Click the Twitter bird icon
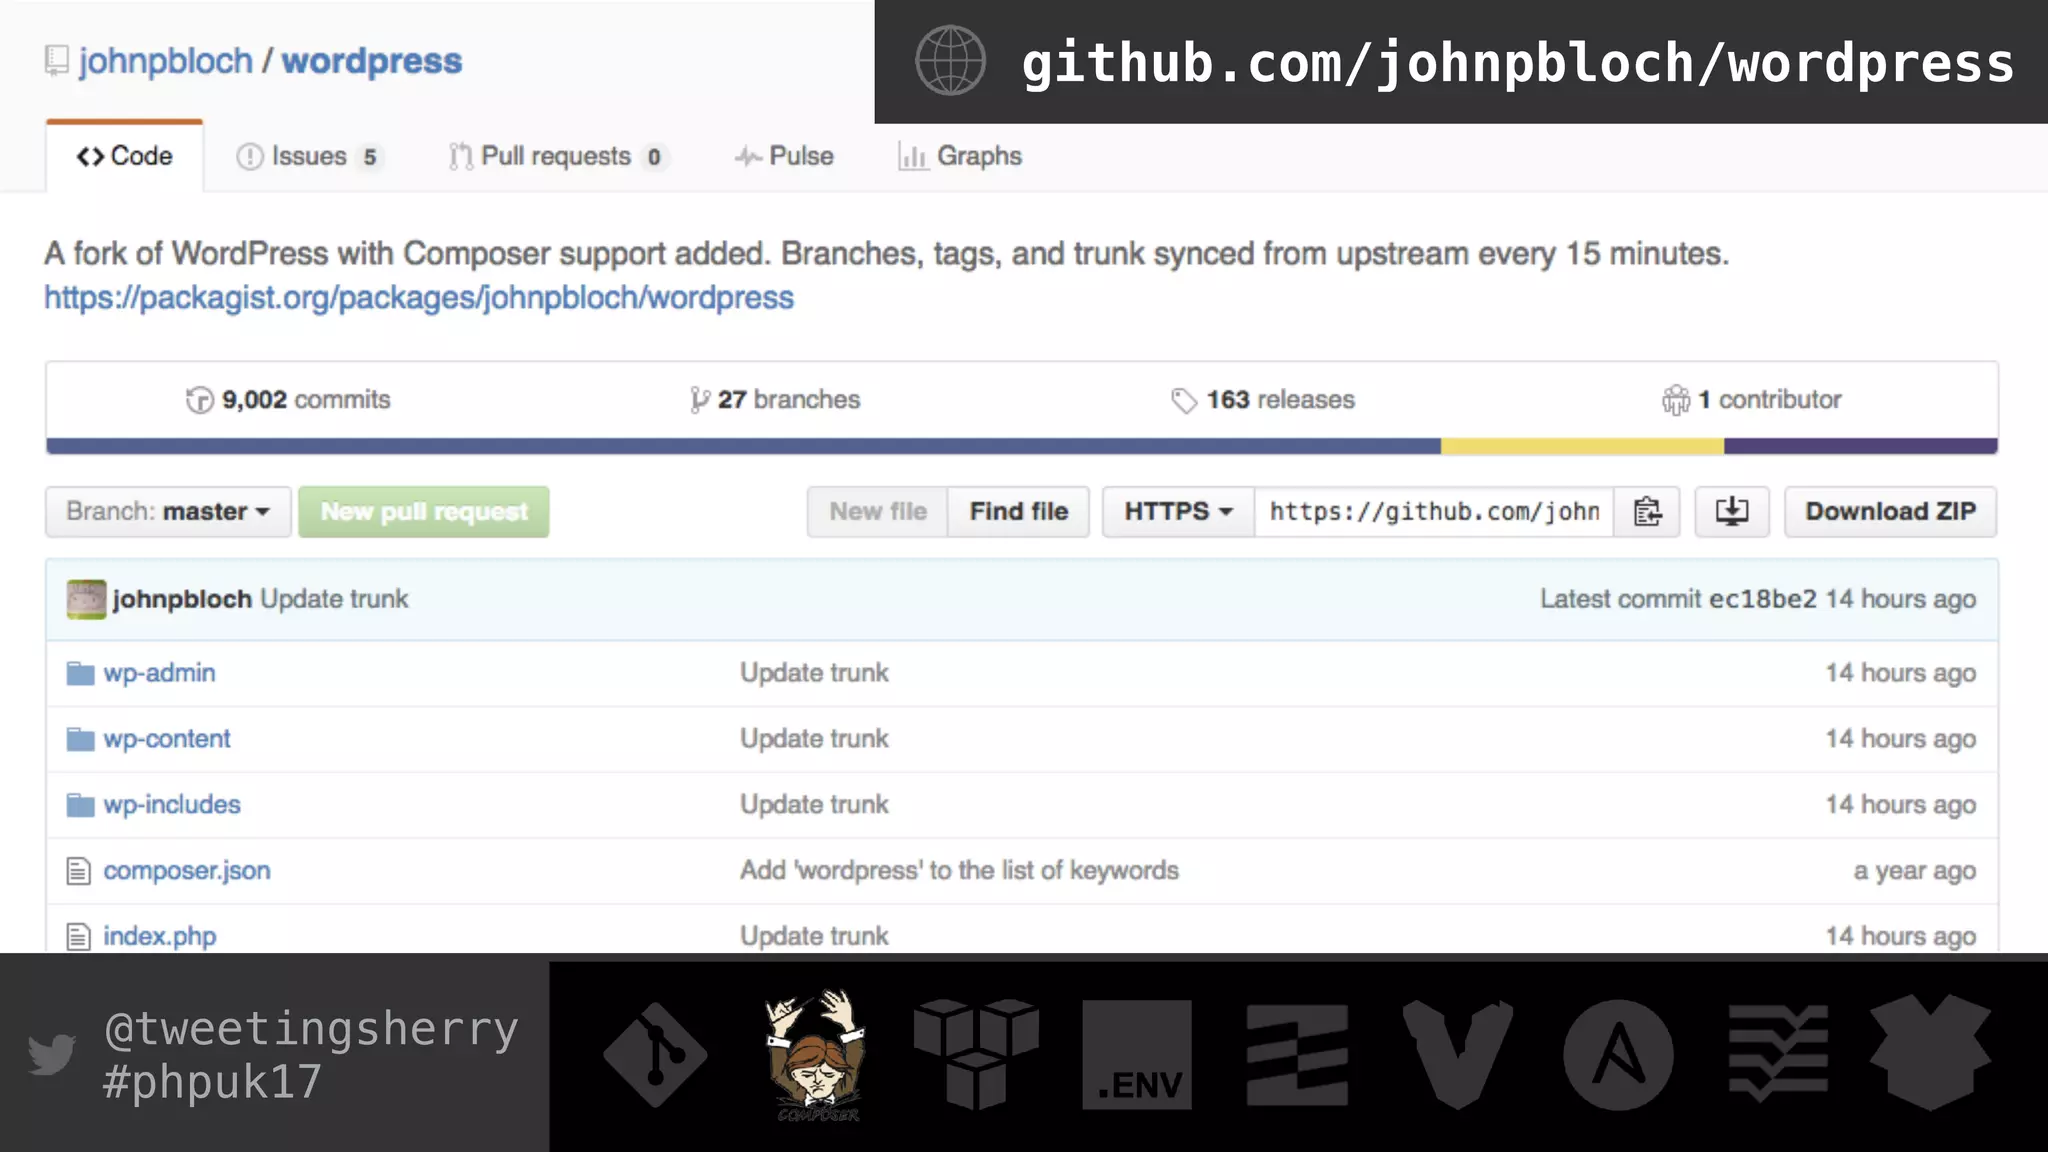 (x=52, y=1054)
